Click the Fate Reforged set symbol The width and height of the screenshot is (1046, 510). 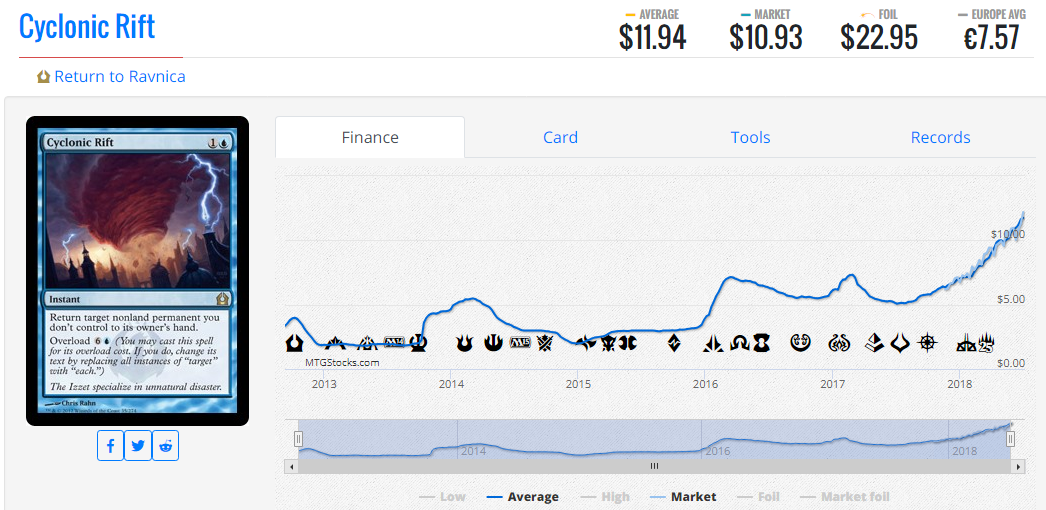(586, 343)
